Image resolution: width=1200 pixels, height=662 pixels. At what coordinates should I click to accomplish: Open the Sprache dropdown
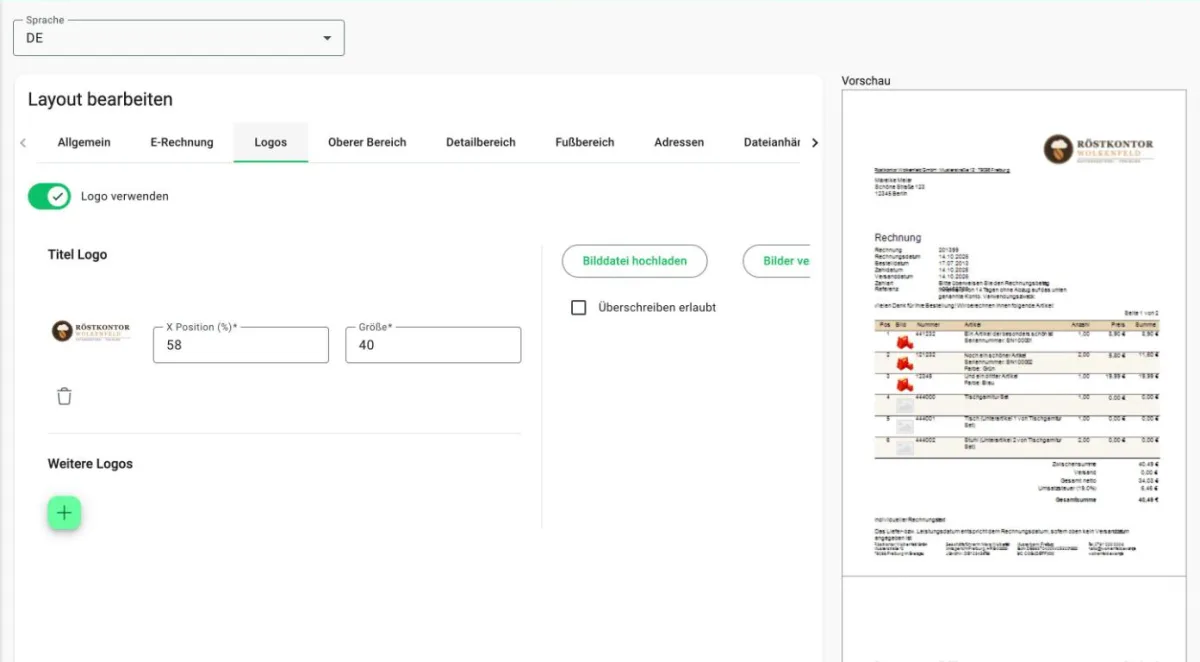pyautogui.click(x=178, y=38)
